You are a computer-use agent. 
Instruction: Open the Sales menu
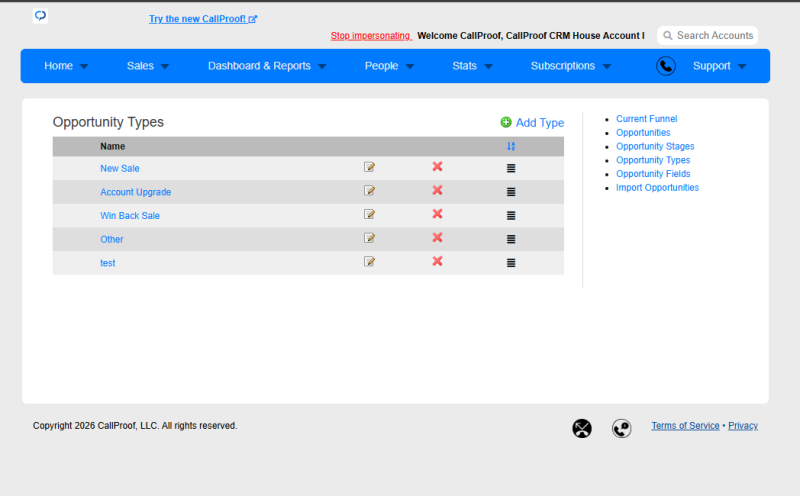(140, 66)
